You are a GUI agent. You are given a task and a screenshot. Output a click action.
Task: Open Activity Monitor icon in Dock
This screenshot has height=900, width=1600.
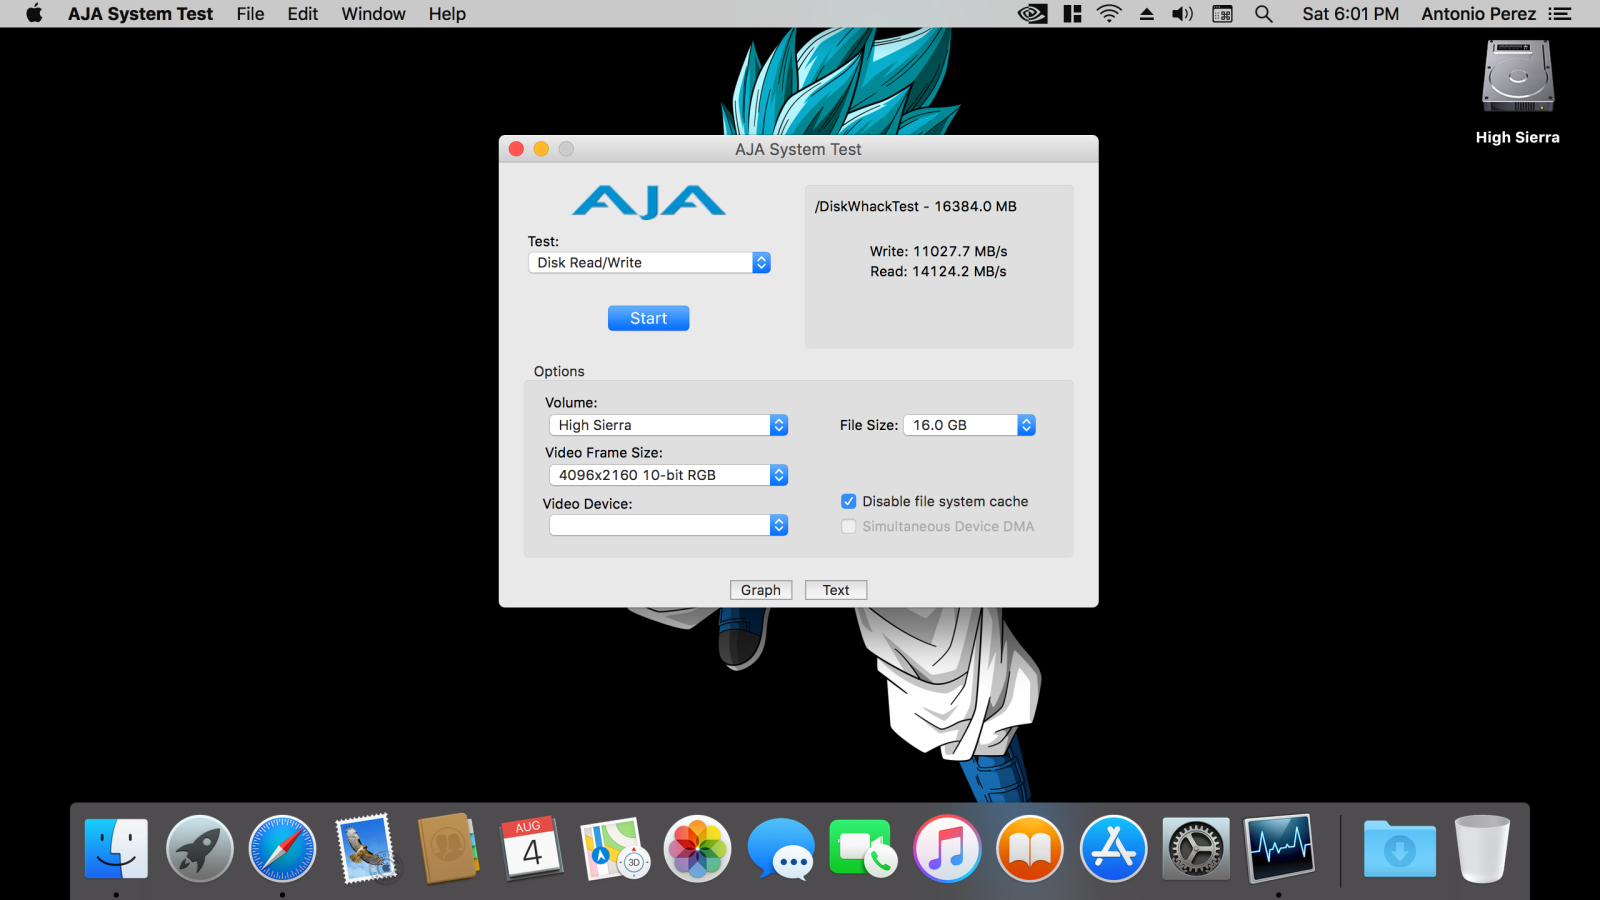point(1278,849)
